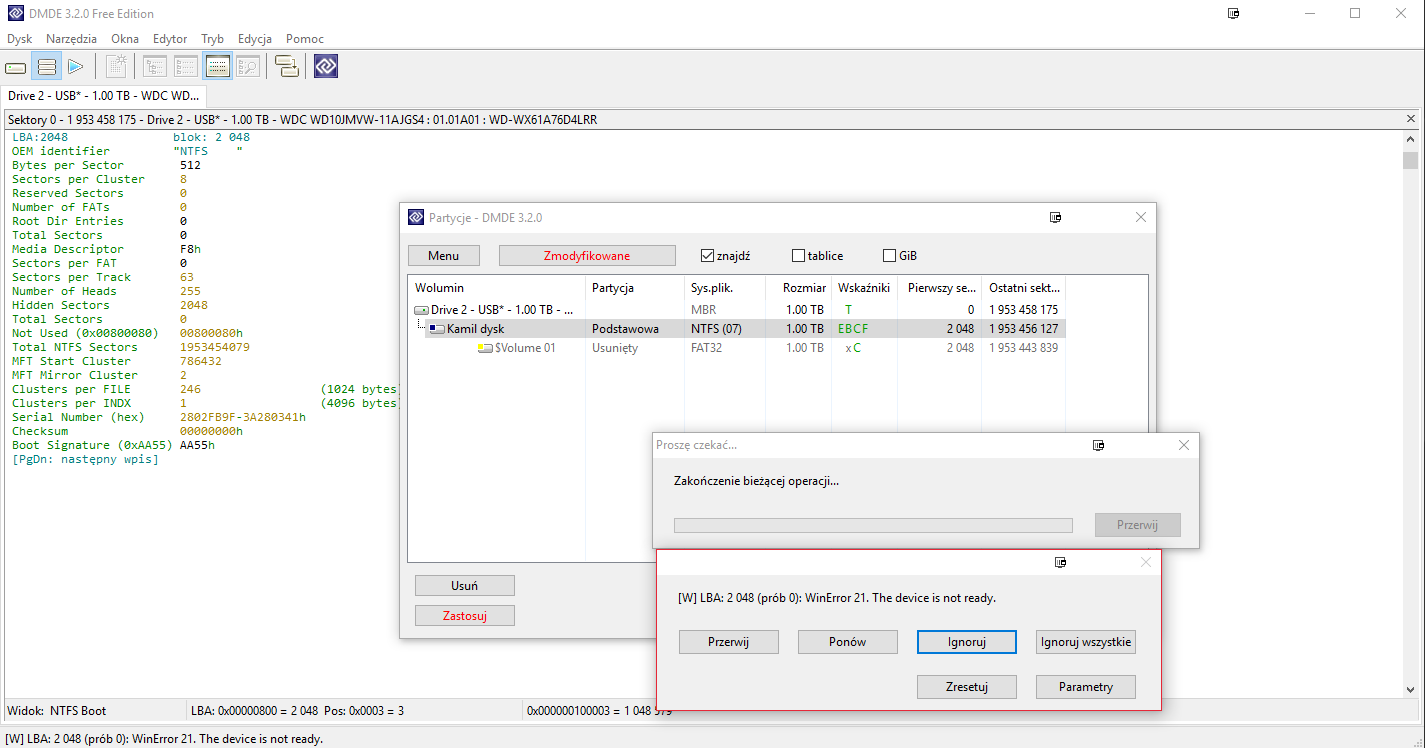The image size is (1425, 748).
Task: Click the Zresetuj button
Action: coord(967,687)
